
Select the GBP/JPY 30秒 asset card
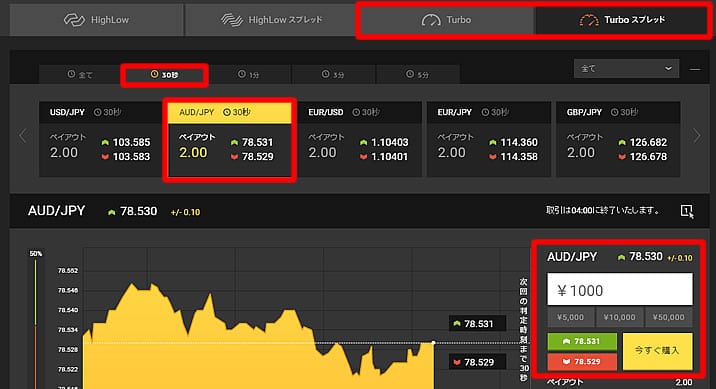click(x=618, y=139)
